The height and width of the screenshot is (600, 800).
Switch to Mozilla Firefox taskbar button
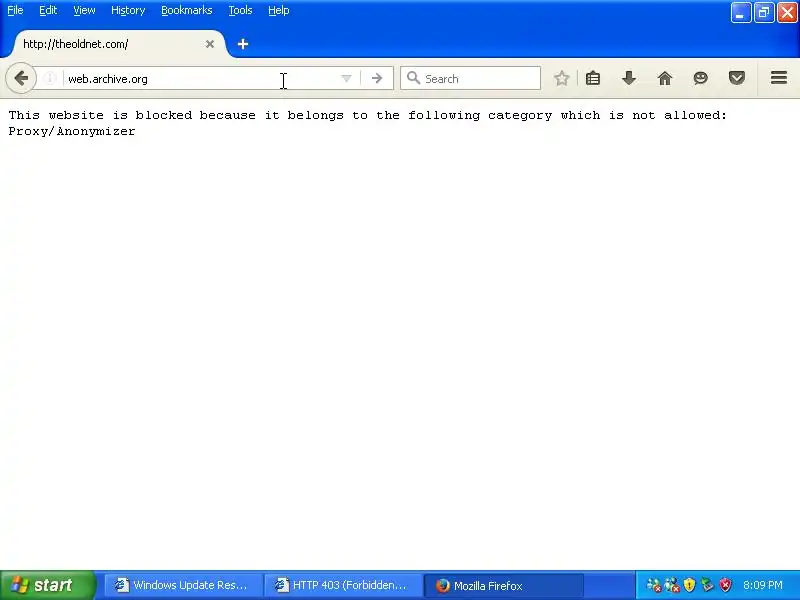click(x=504, y=585)
